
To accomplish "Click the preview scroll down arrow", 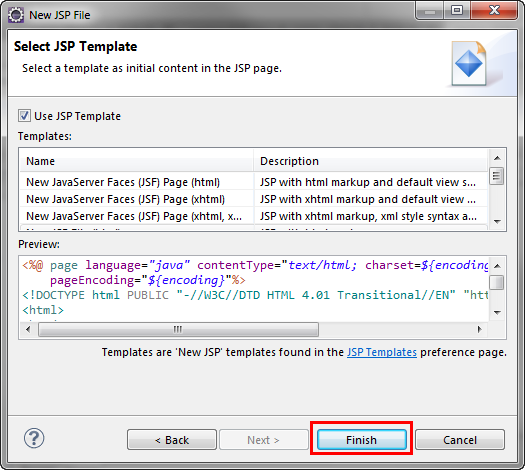I will point(497,313).
